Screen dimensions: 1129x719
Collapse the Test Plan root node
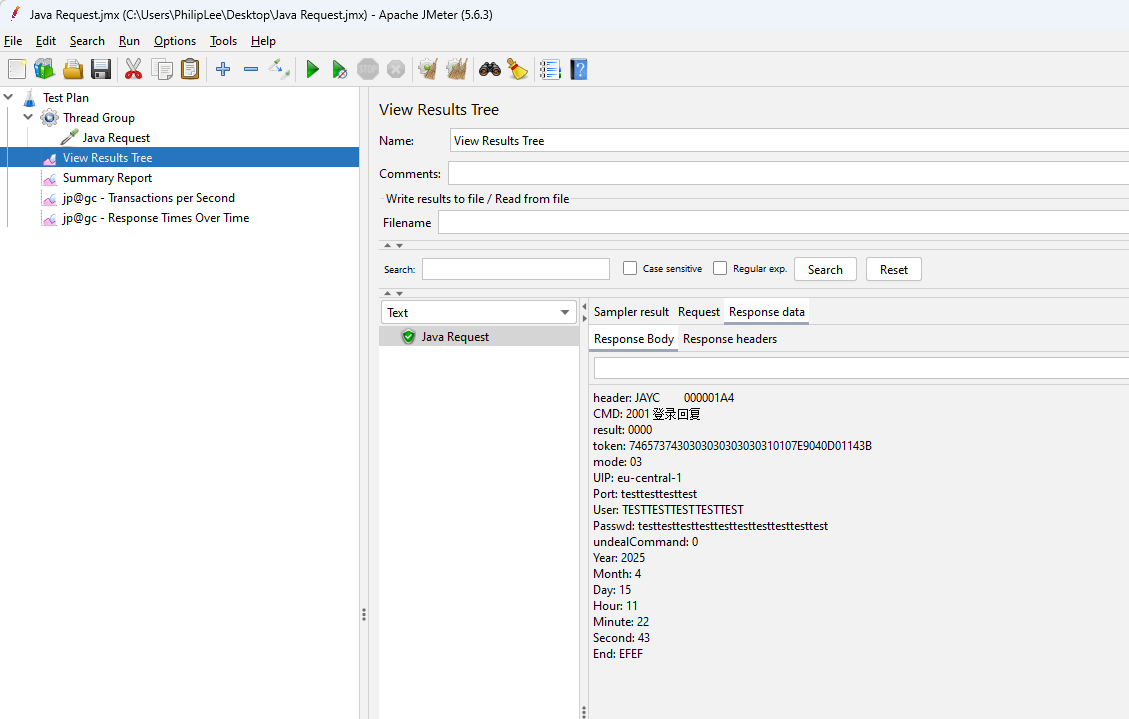[x=9, y=97]
